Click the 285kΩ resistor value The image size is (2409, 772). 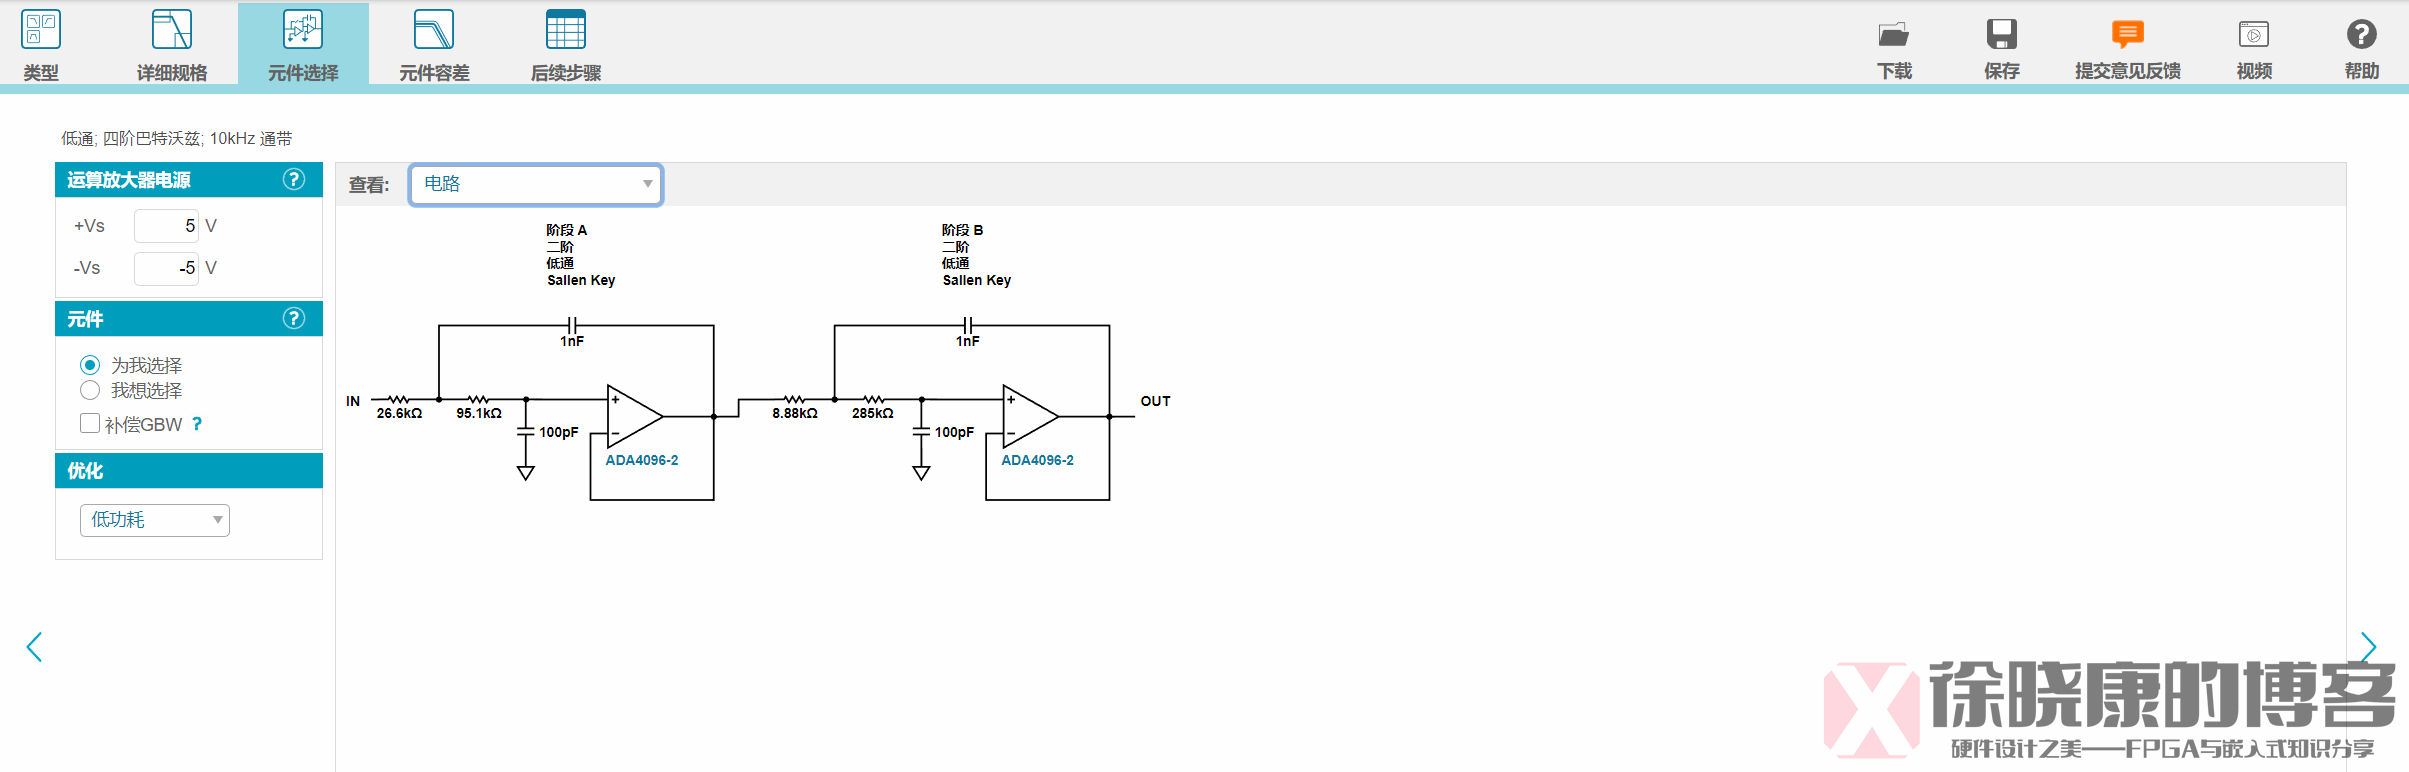tap(873, 413)
